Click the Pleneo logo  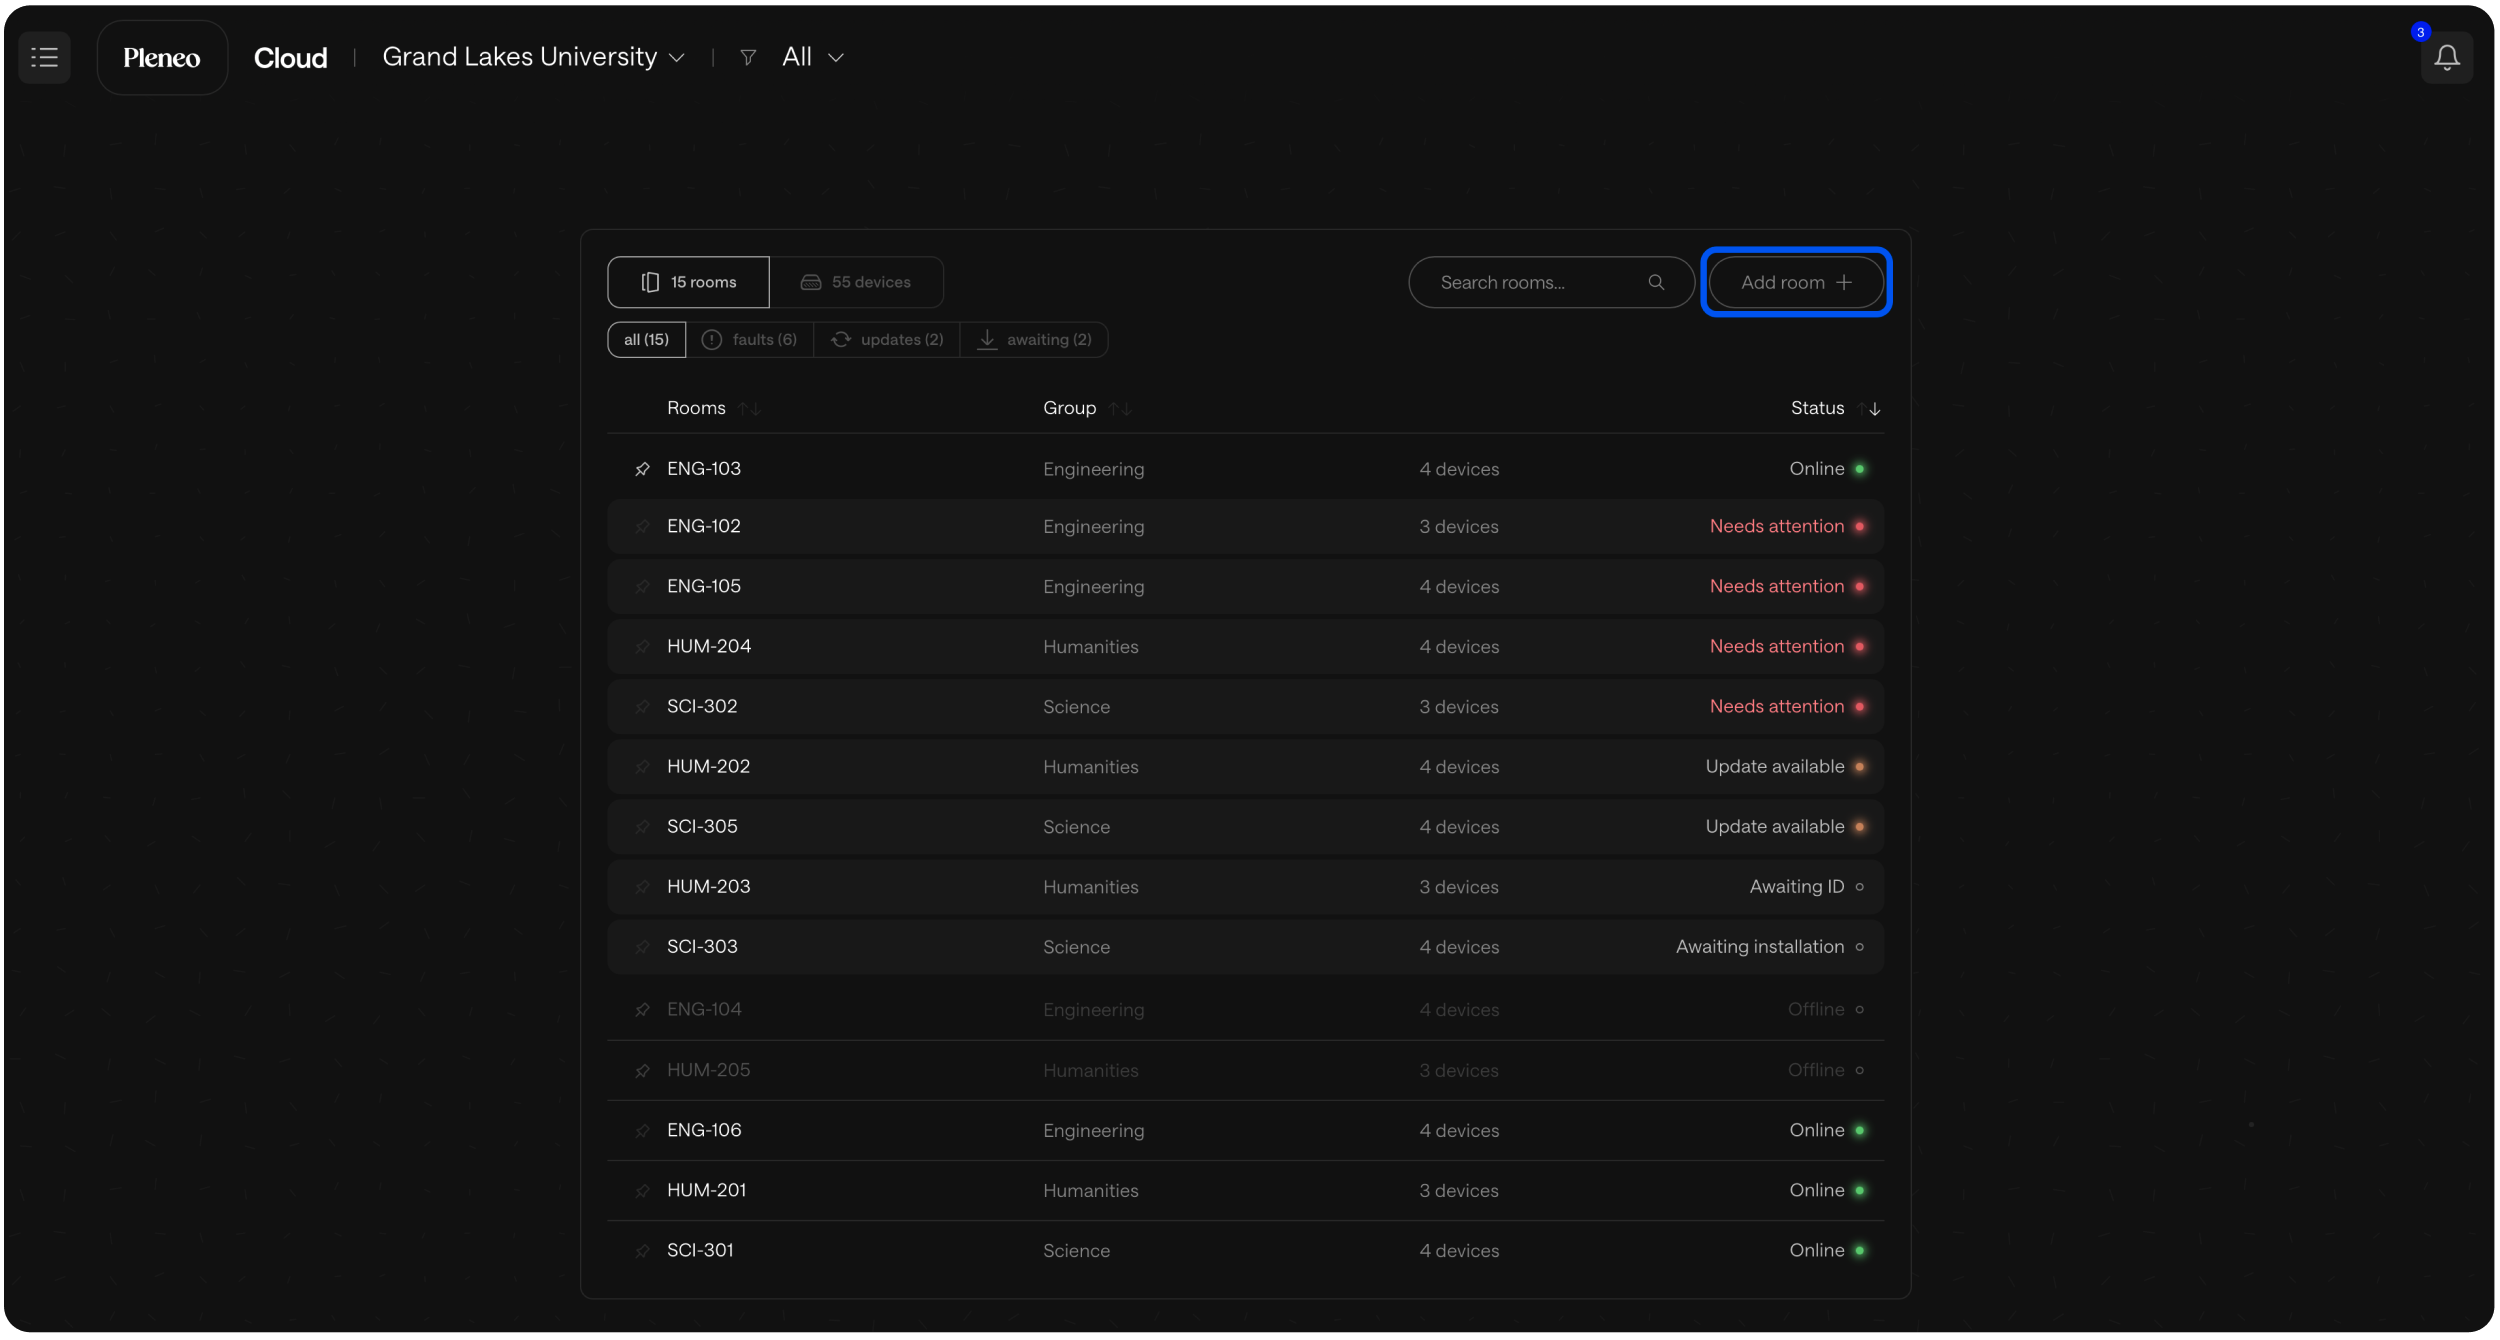pos(162,58)
